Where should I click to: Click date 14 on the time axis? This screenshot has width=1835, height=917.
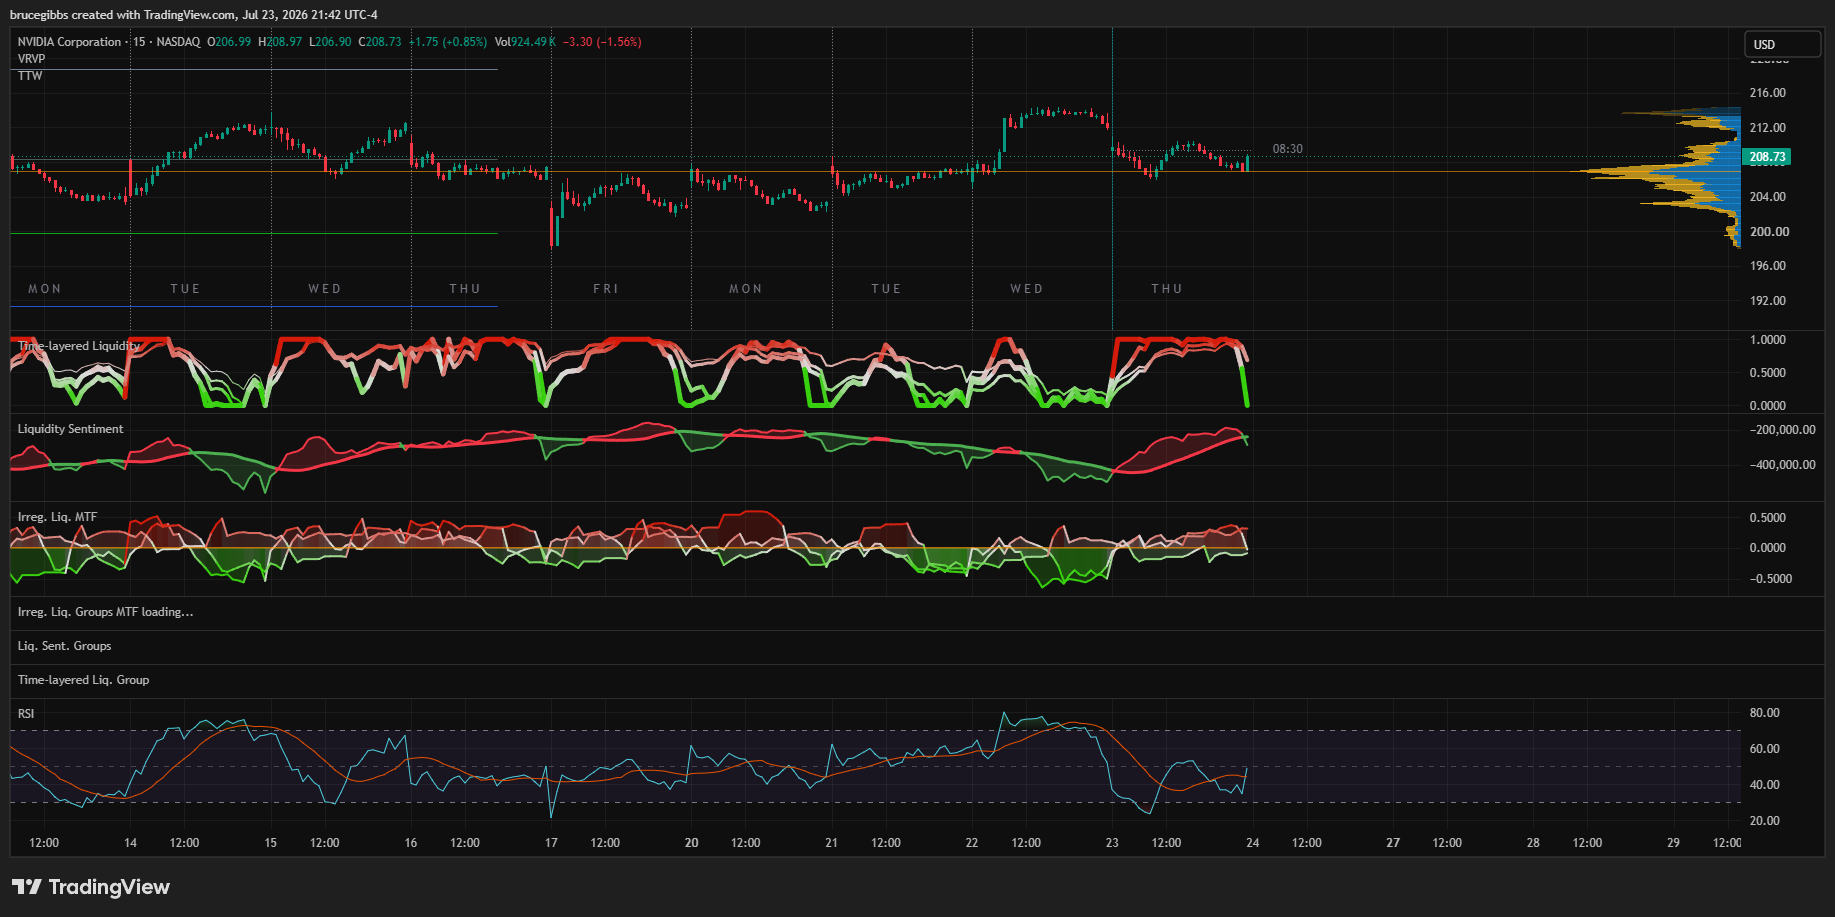point(130,843)
